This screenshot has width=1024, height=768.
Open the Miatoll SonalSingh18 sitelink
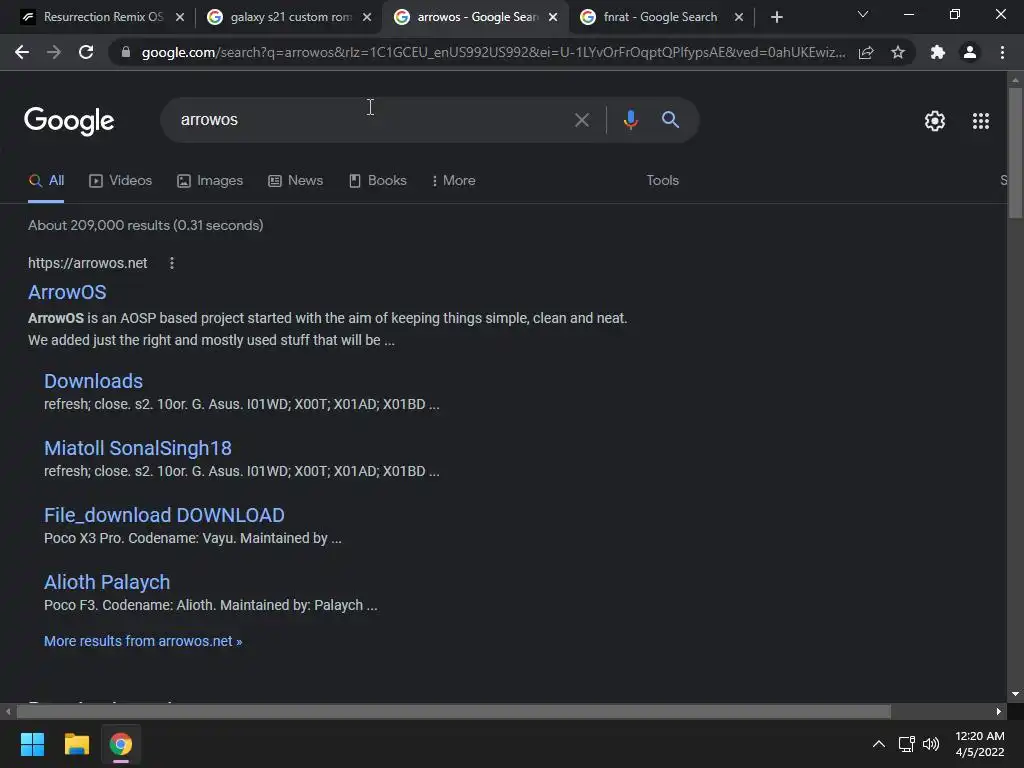(138, 448)
